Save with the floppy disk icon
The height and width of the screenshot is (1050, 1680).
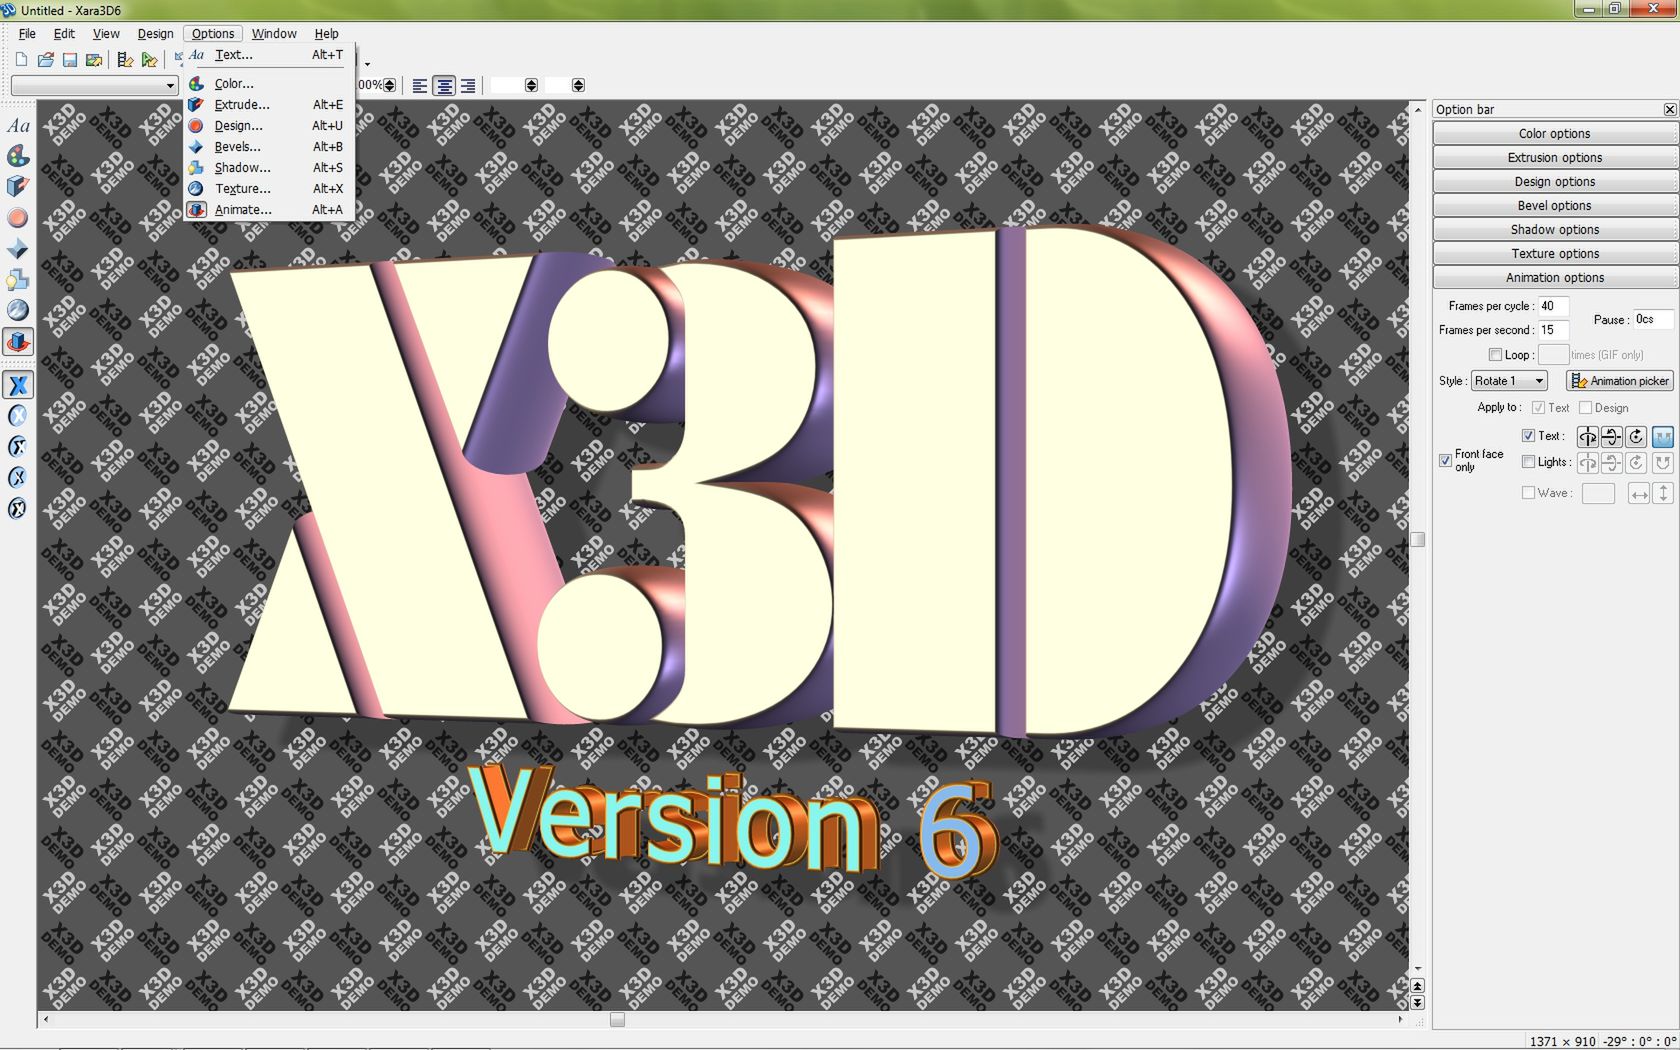70,60
